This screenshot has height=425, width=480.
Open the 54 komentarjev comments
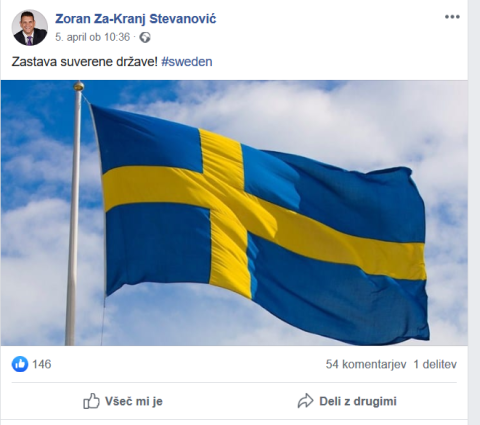(366, 364)
